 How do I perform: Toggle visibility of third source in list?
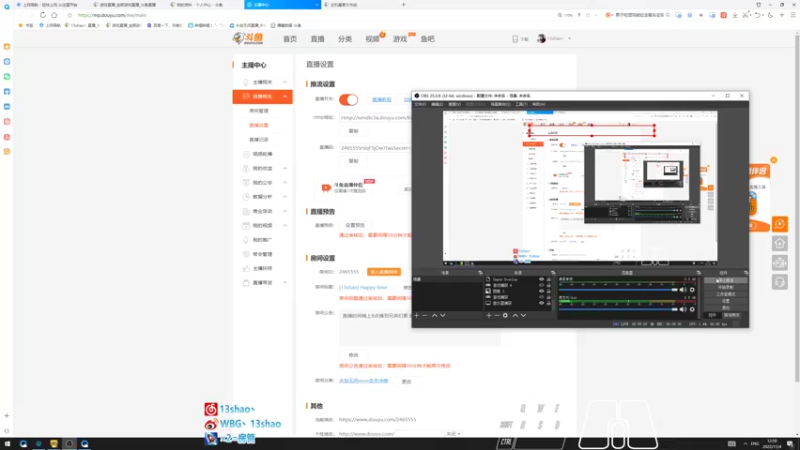click(541, 291)
